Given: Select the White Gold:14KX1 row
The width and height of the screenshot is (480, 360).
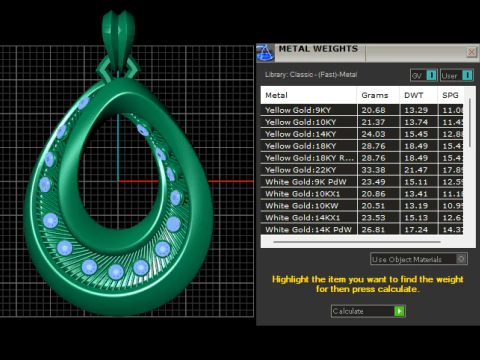Looking at the screenshot, I should pos(362,218).
